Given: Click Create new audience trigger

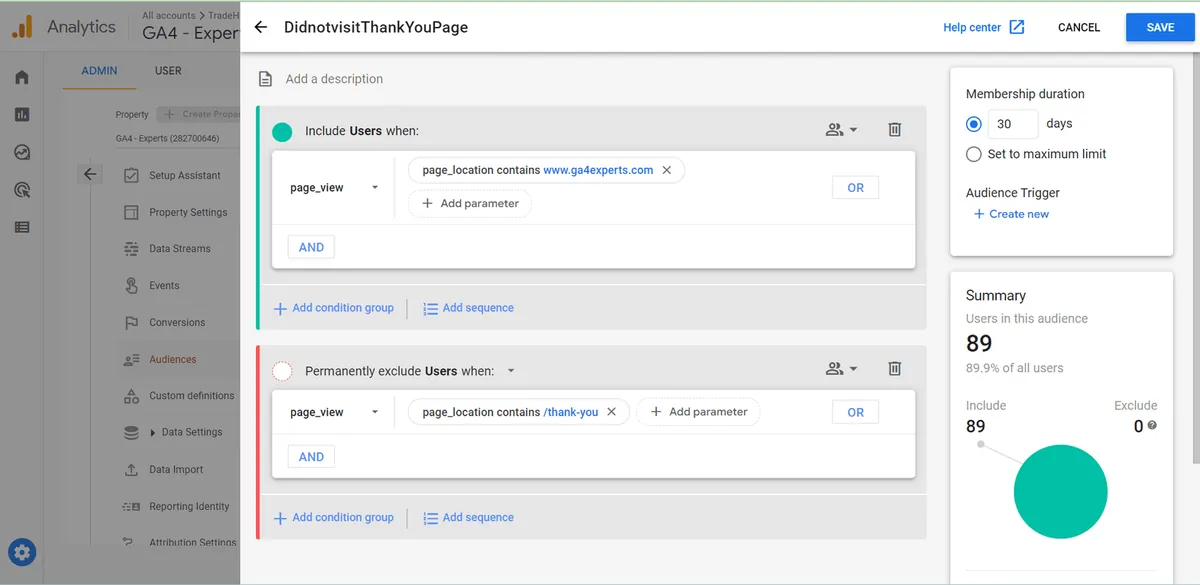Looking at the screenshot, I should pyautogui.click(x=1011, y=214).
